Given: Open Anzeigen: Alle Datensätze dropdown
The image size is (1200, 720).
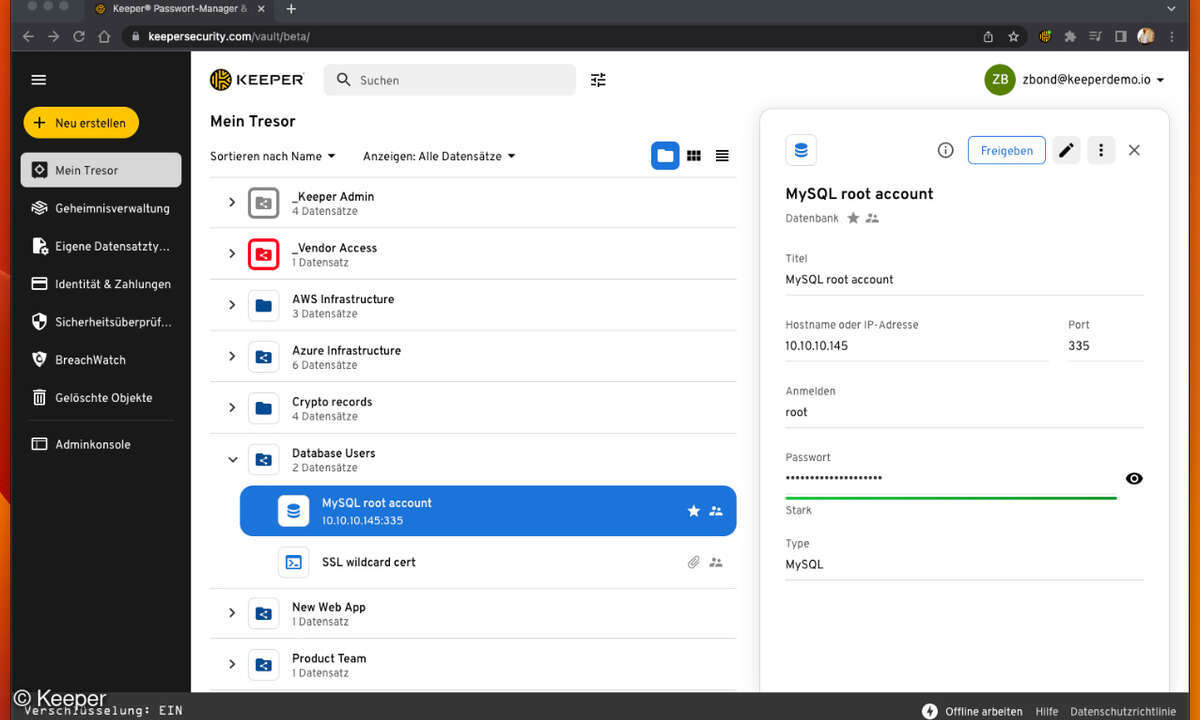Looking at the screenshot, I should 439,156.
